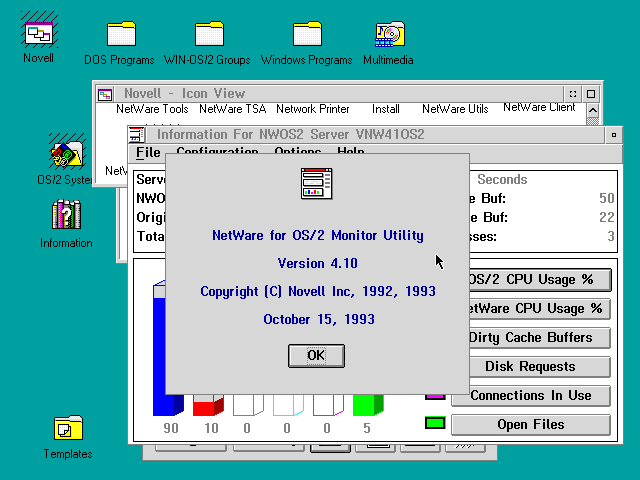Viewport: 640px width, 480px height.
Task: Open the OS/2 System icon
Action: point(67,154)
